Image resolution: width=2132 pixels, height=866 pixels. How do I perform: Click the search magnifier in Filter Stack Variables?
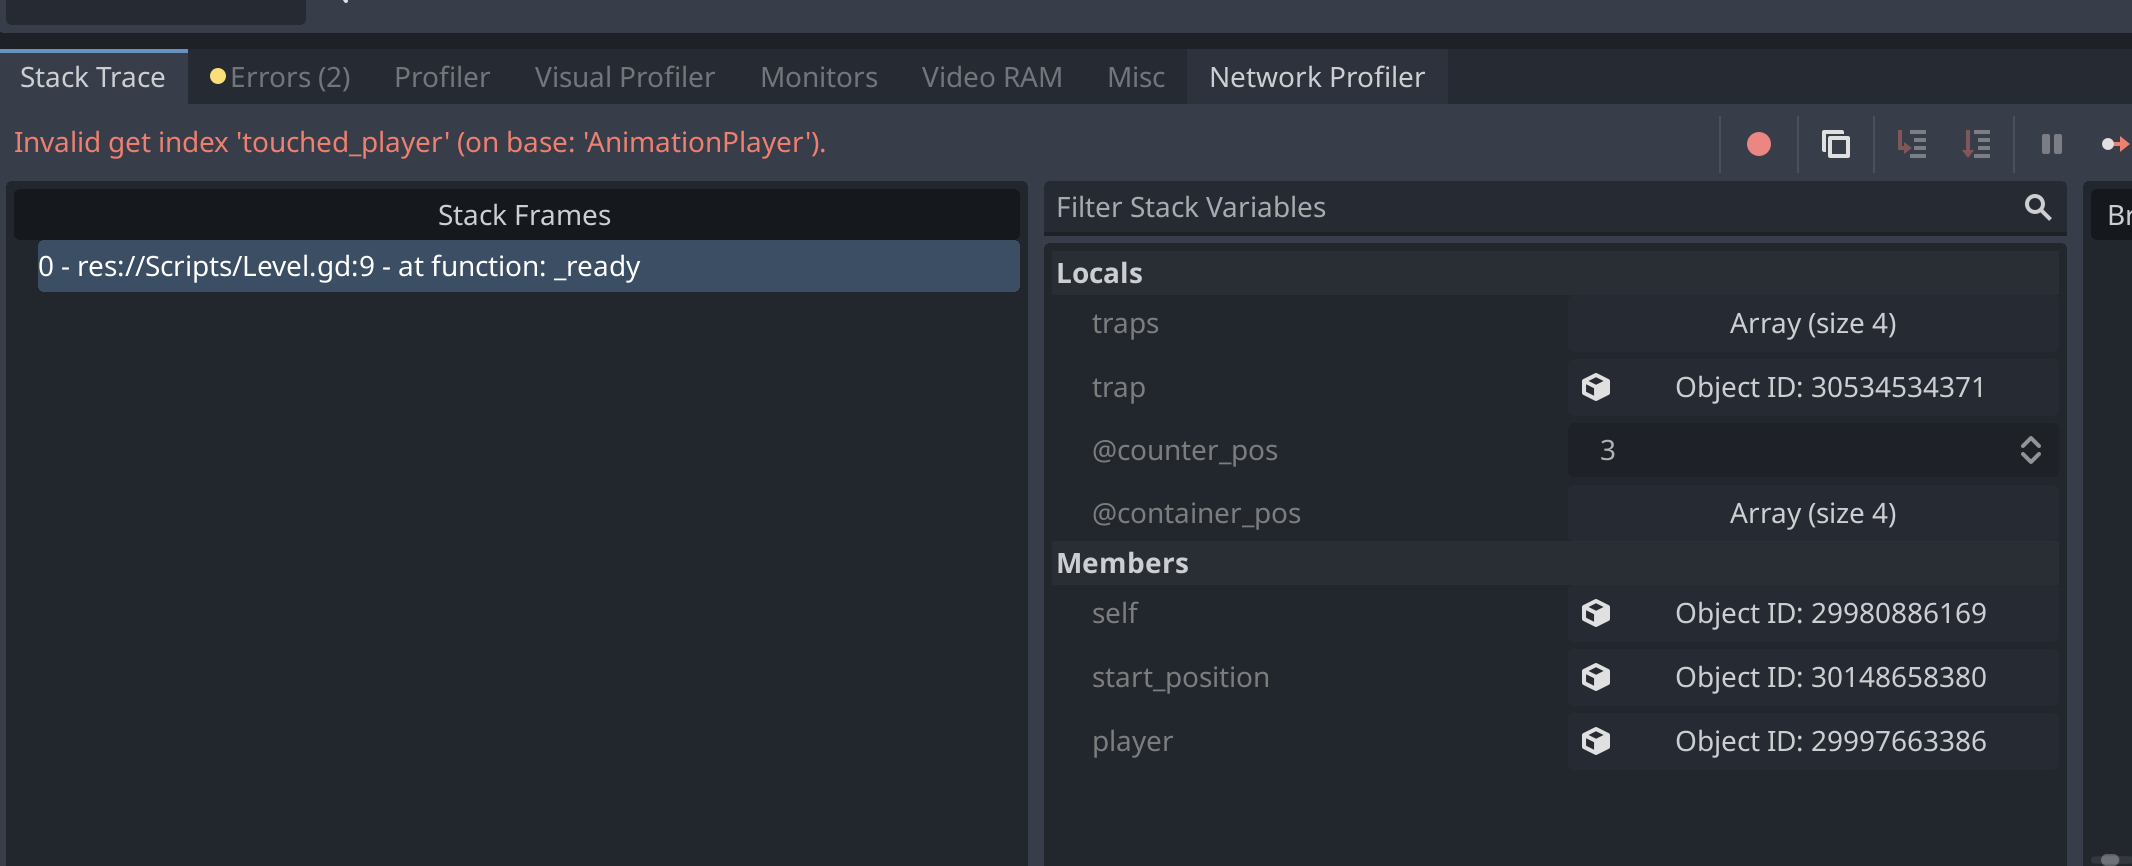pos(2037,207)
